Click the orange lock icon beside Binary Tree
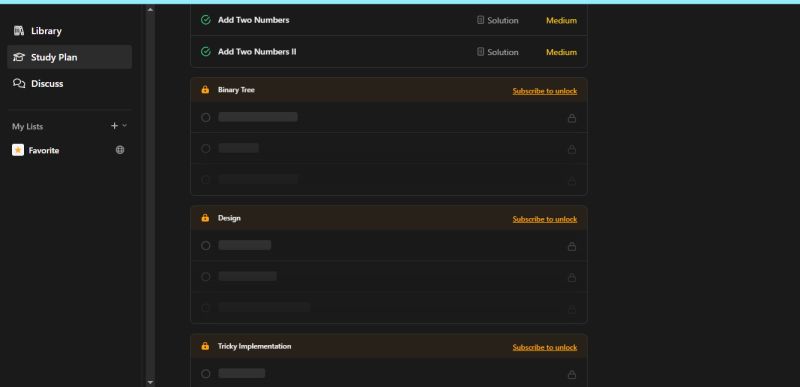 click(205, 90)
